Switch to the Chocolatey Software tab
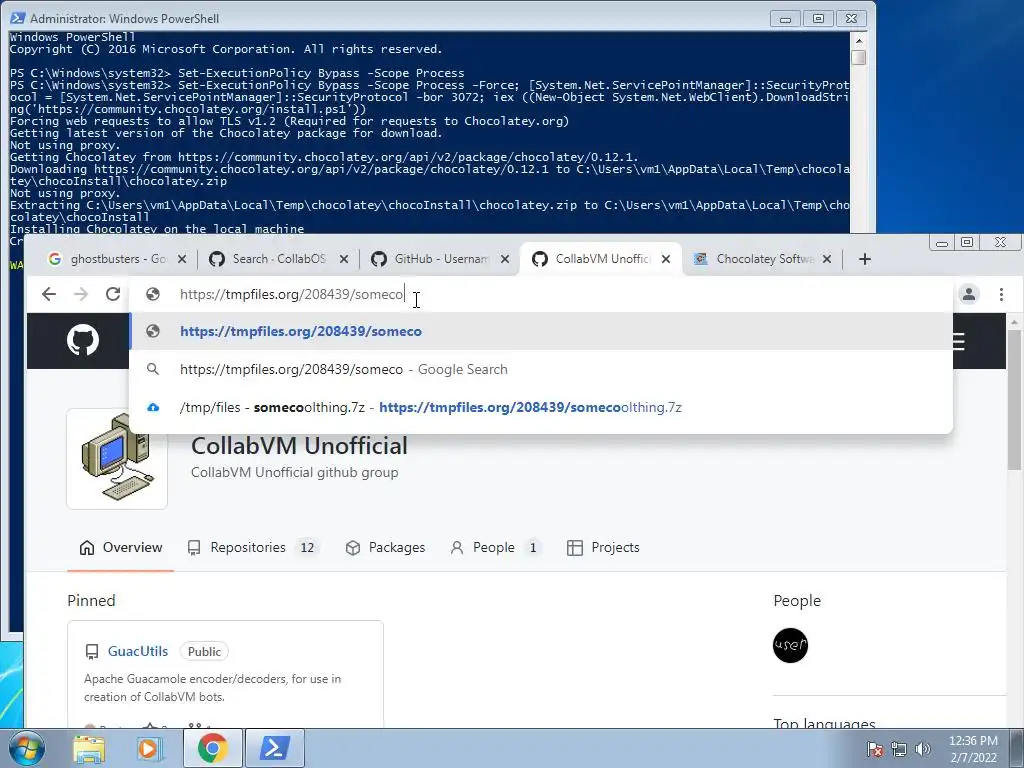Screen dimensions: 1024x768 pyautogui.click(x=761, y=259)
